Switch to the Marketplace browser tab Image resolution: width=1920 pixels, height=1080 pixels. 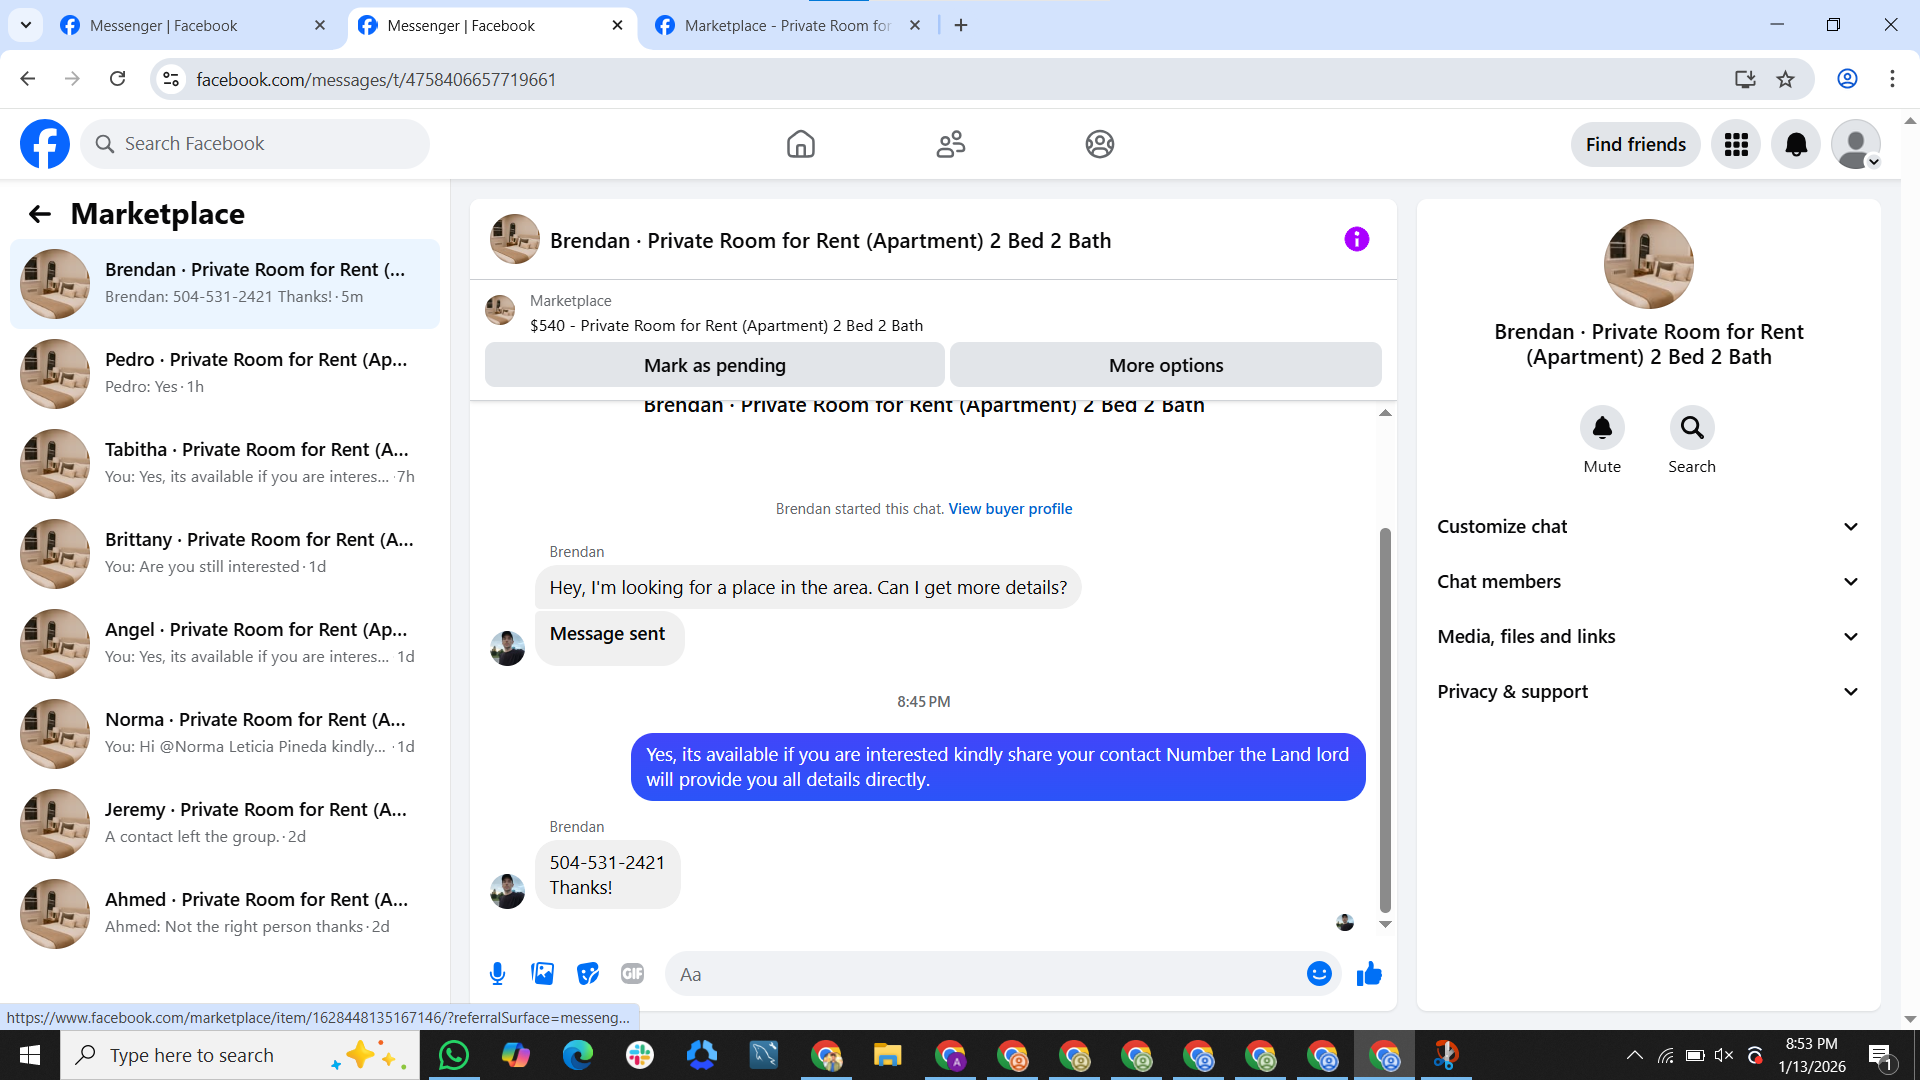(x=785, y=25)
